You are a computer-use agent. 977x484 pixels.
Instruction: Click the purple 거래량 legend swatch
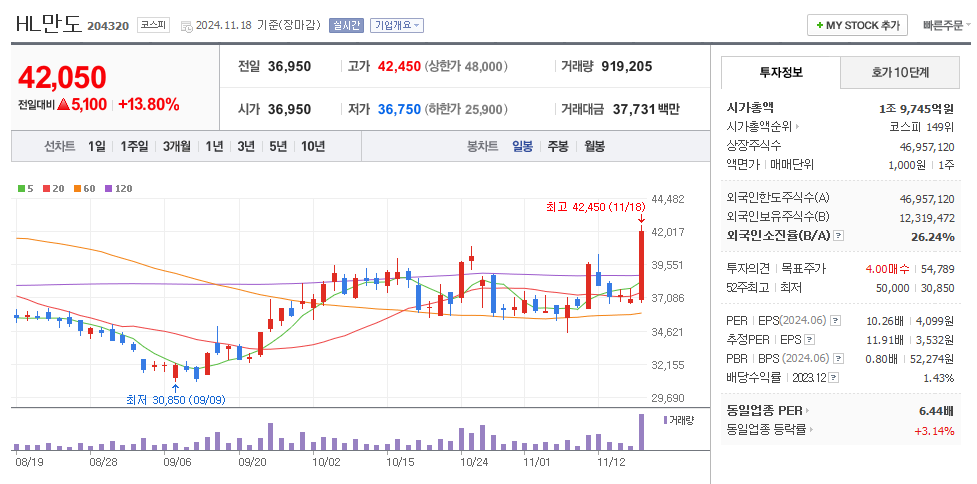click(665, 420)
